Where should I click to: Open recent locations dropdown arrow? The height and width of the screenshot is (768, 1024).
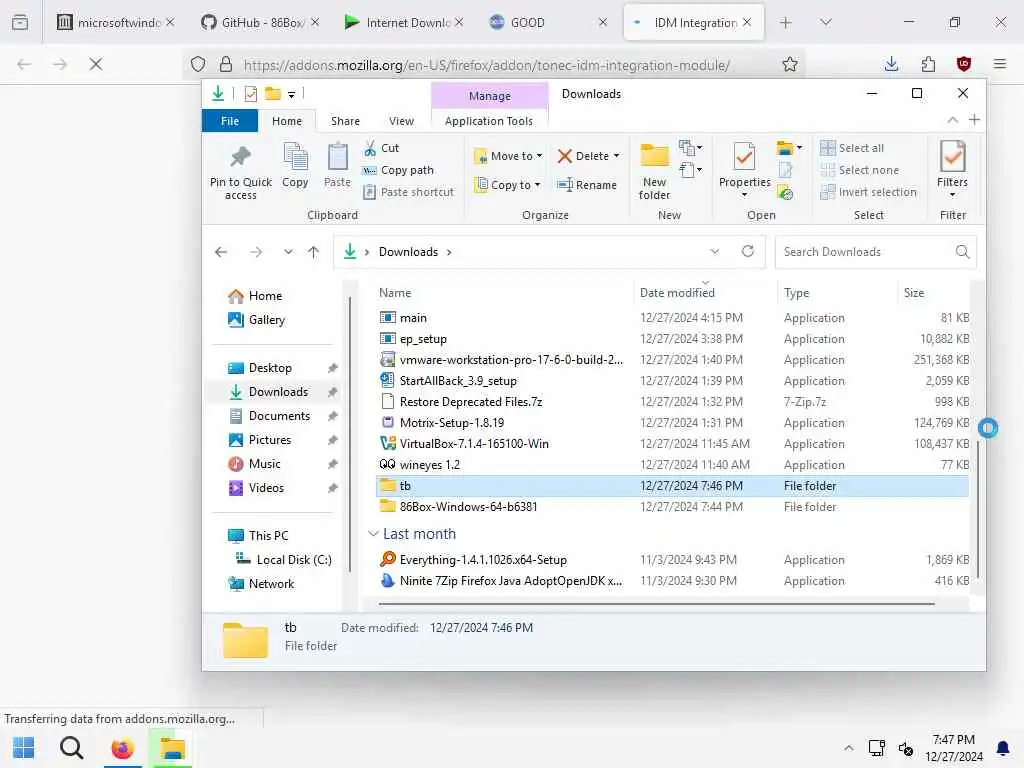[x=288, y=252]
